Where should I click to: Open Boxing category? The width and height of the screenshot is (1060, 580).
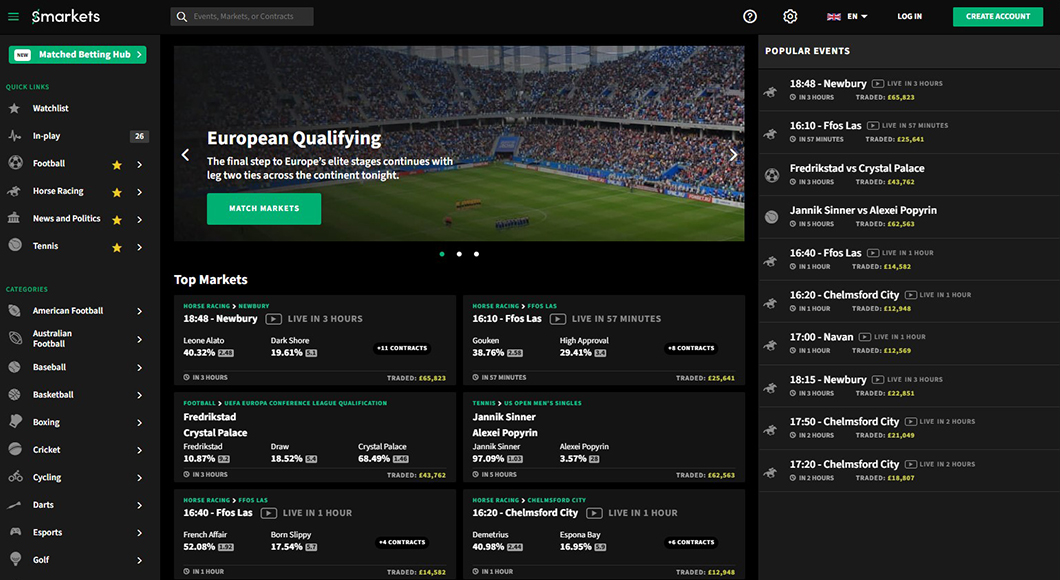[47, 422]
